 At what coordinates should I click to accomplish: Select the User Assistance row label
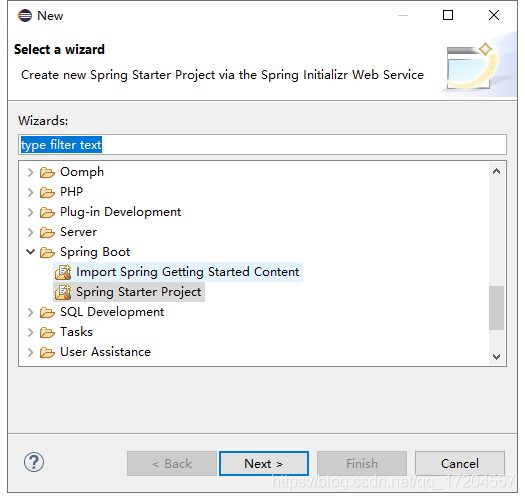pos(105,352)
